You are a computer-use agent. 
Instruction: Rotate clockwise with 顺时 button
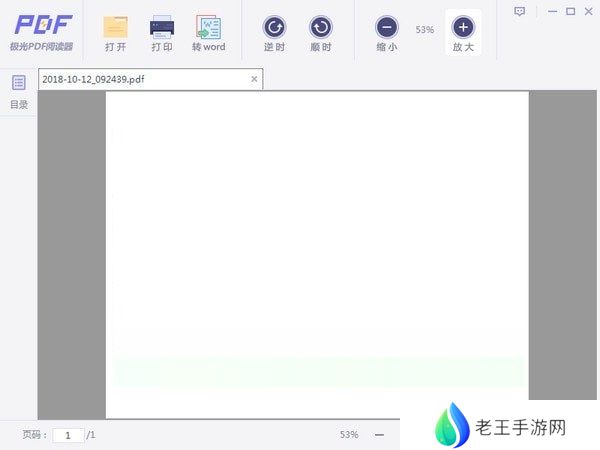coord(321,33)
